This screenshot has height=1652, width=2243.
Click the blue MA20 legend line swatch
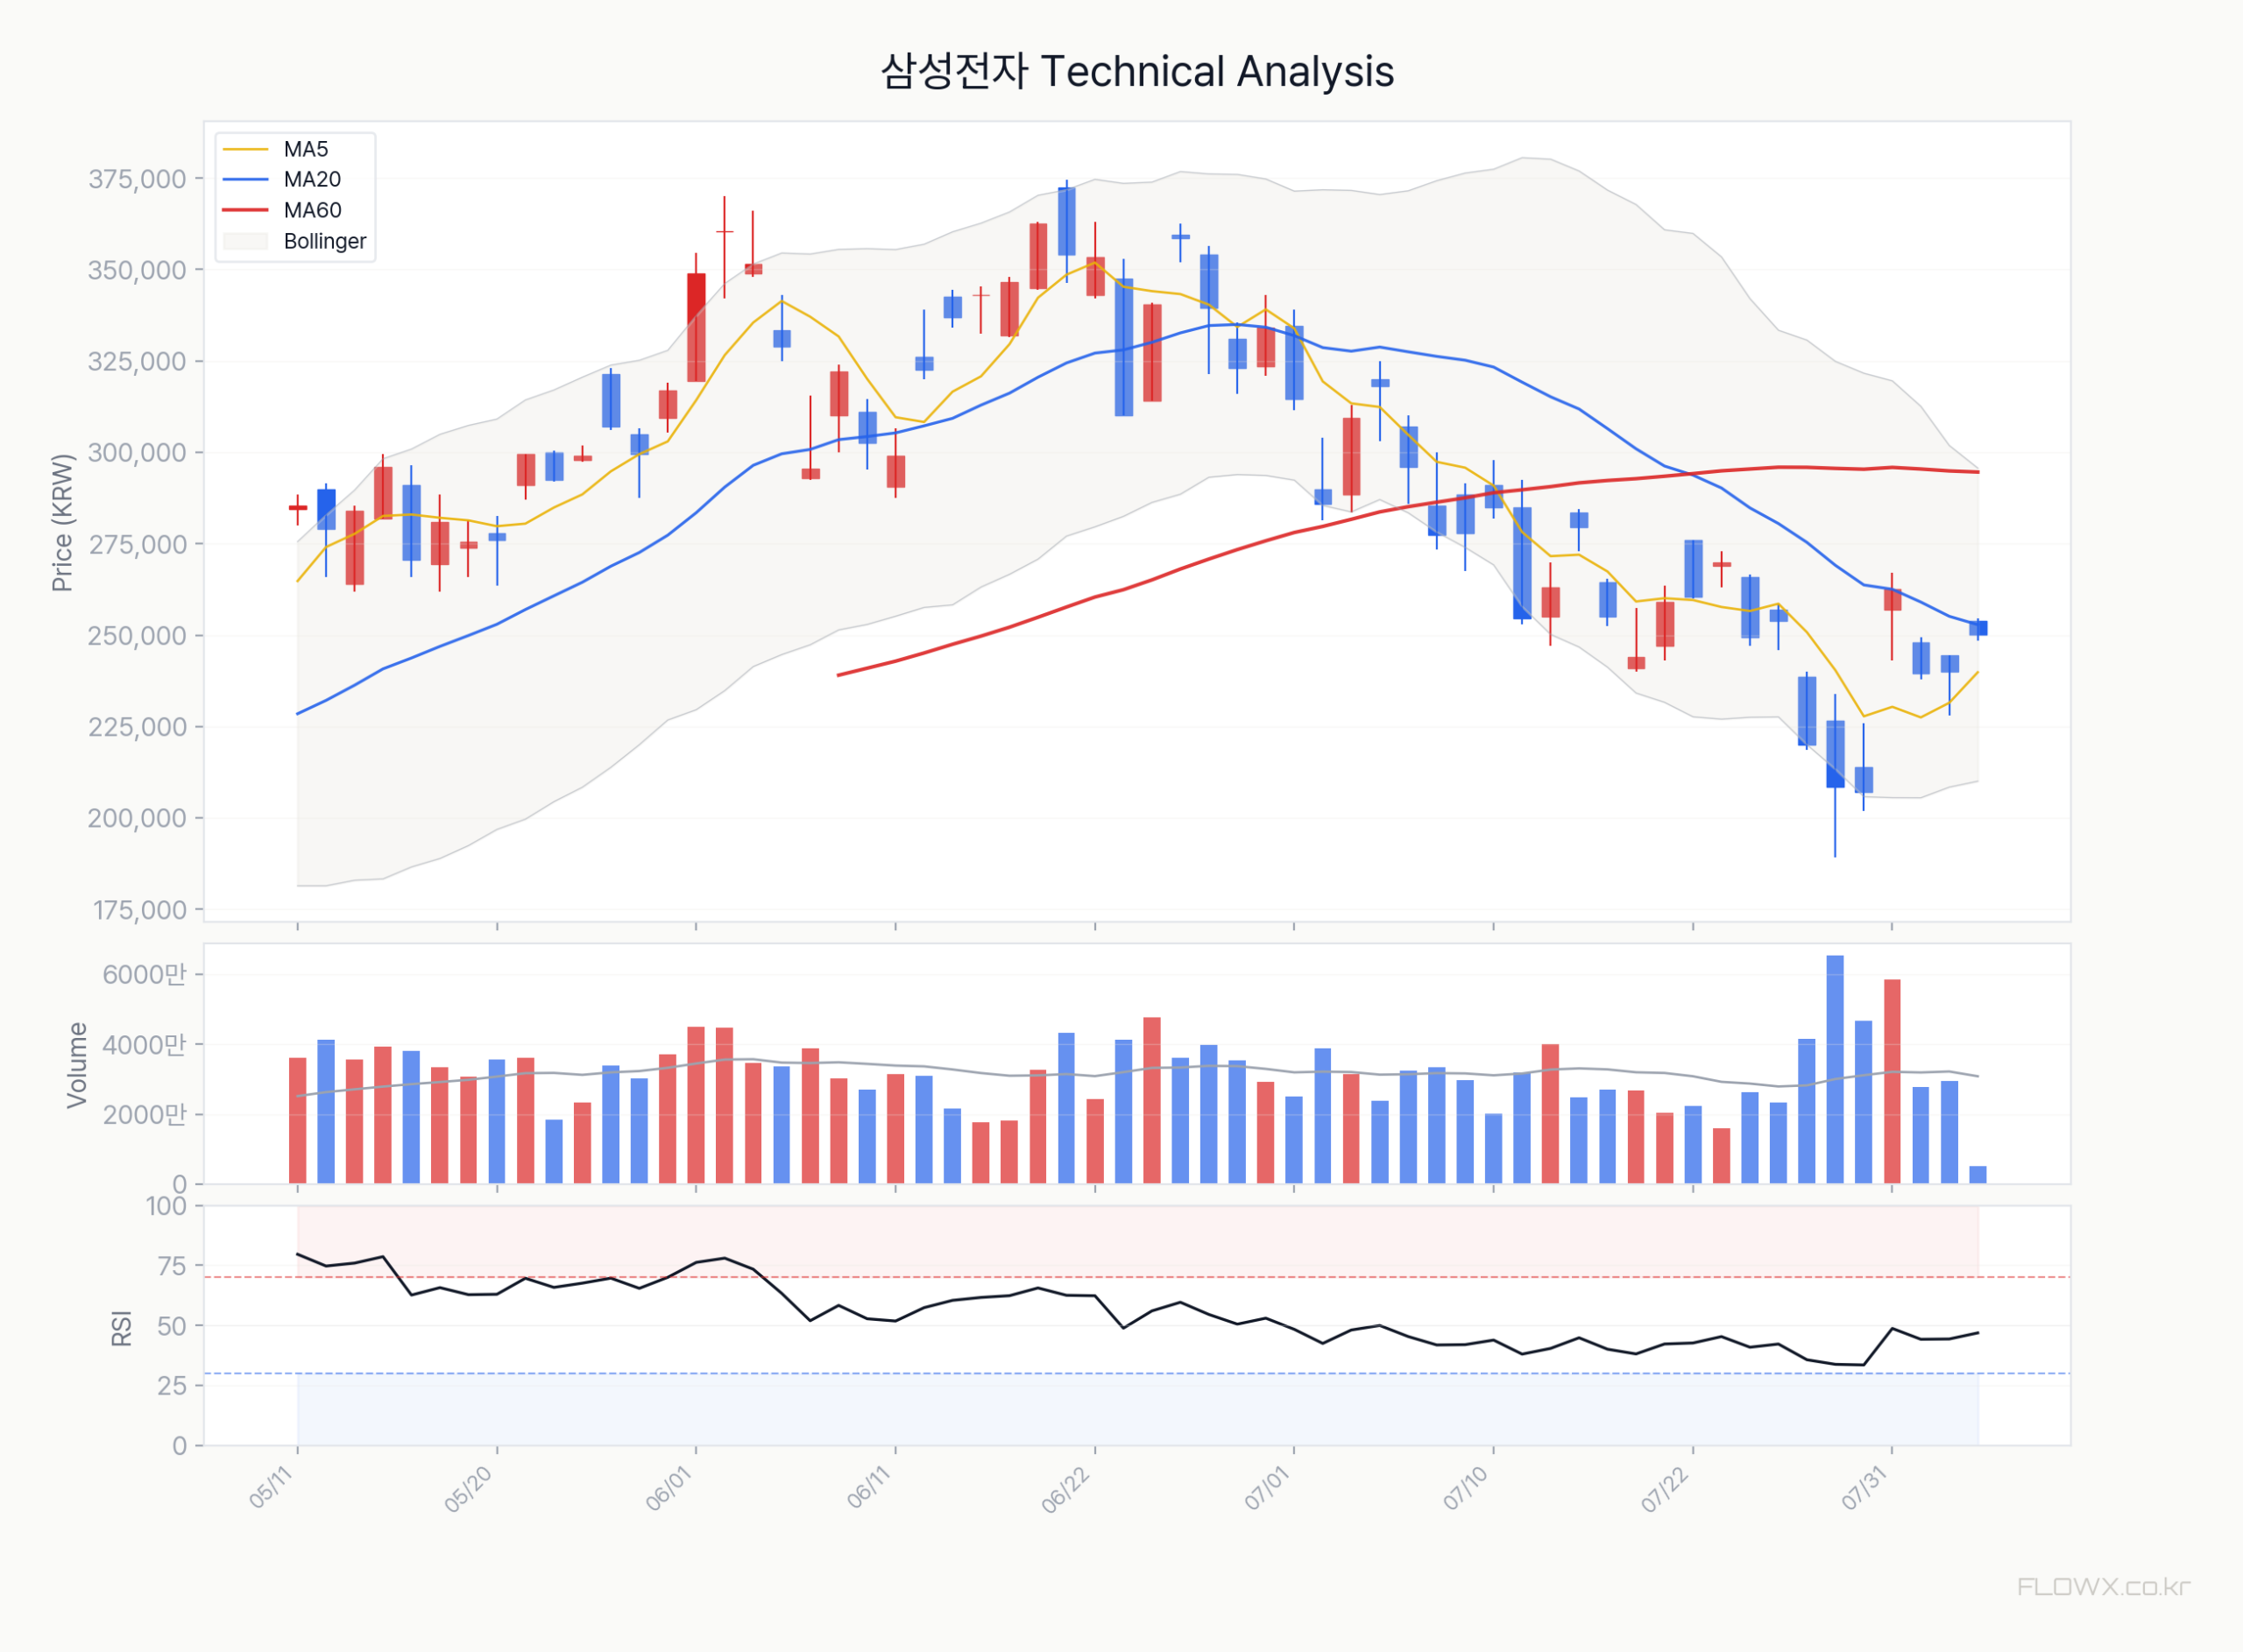pos(246,179)
